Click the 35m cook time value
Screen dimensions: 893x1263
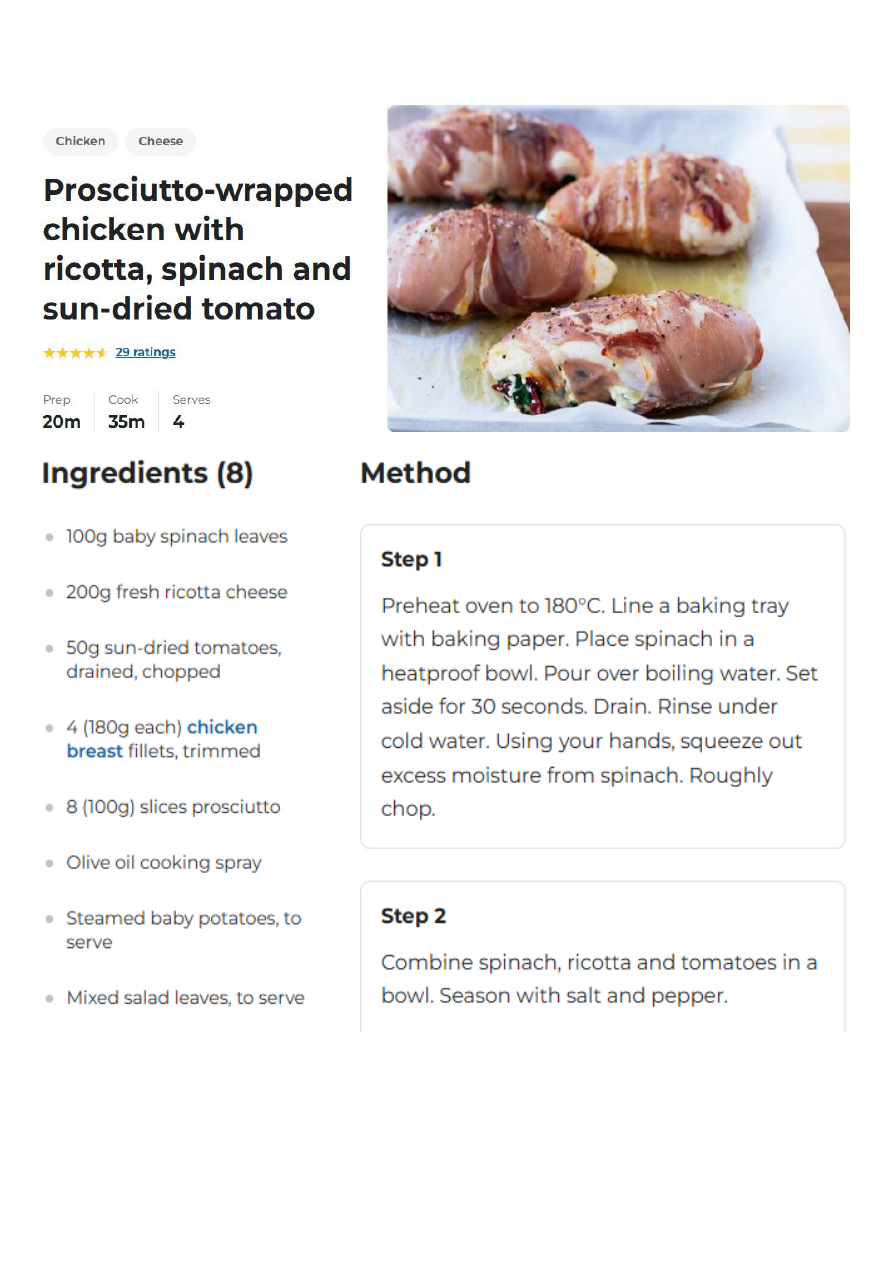[x=126, y=422]
